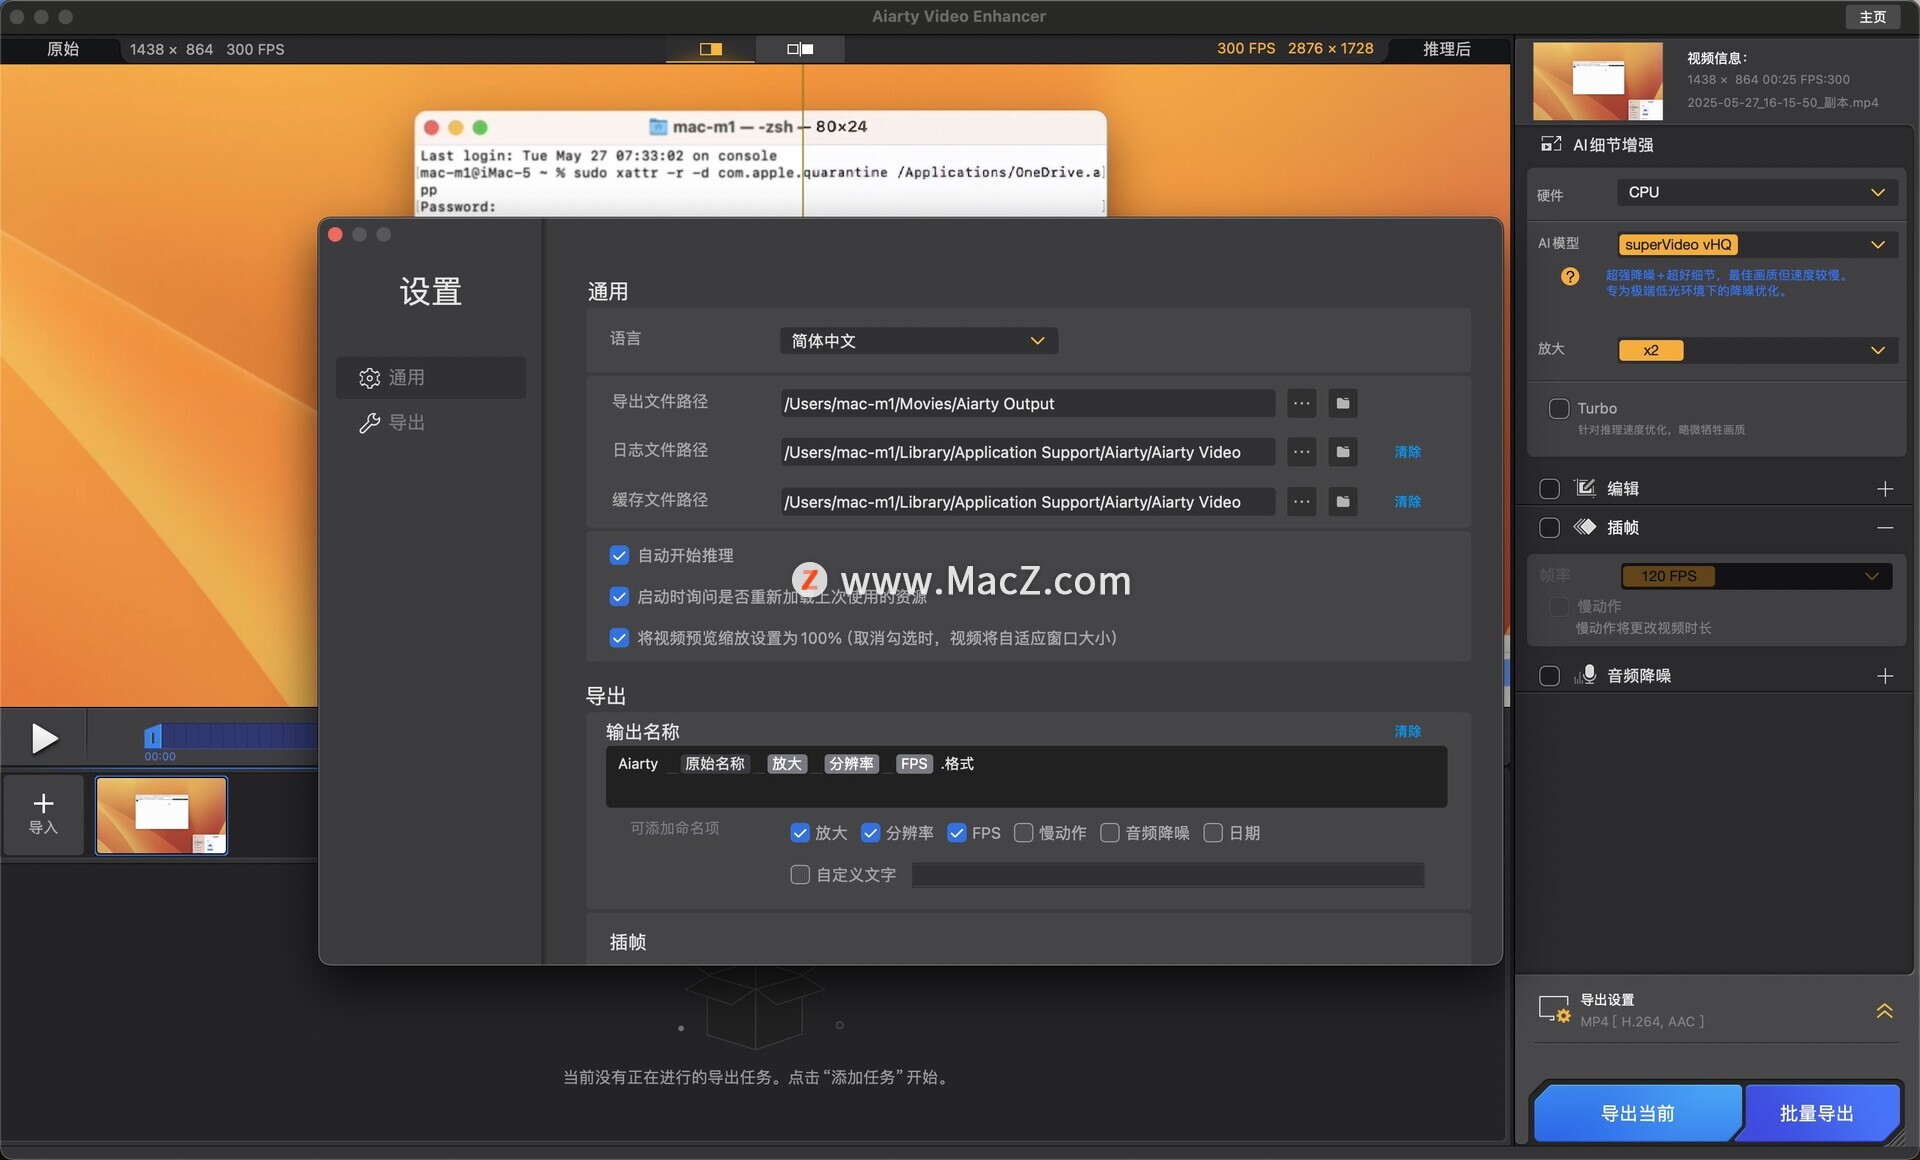Click the frame interpolation layers icon
This screenshot has width=1920, height=1160.
tap(1585, 527)
